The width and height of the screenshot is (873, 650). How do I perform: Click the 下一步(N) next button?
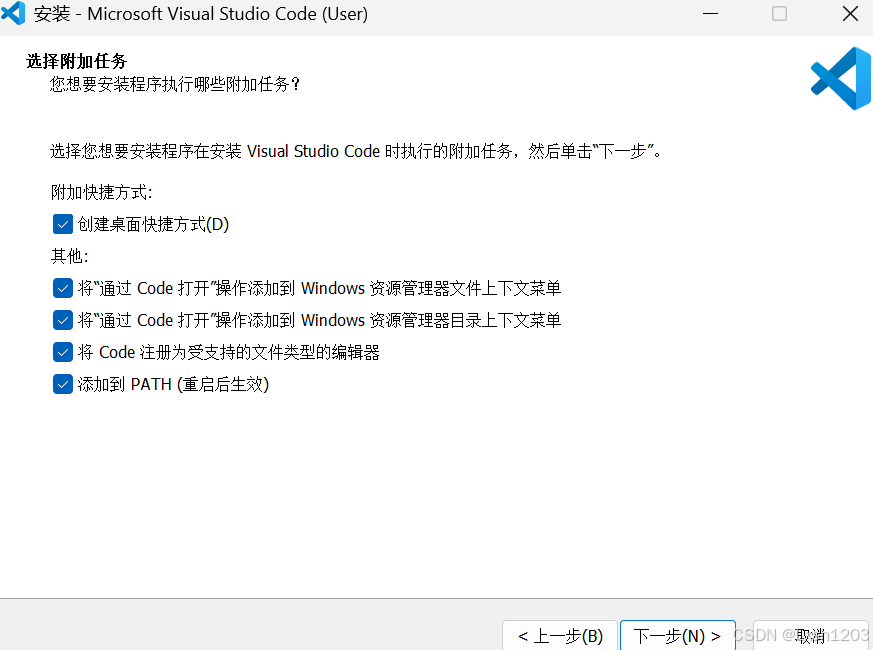[678, 636]
